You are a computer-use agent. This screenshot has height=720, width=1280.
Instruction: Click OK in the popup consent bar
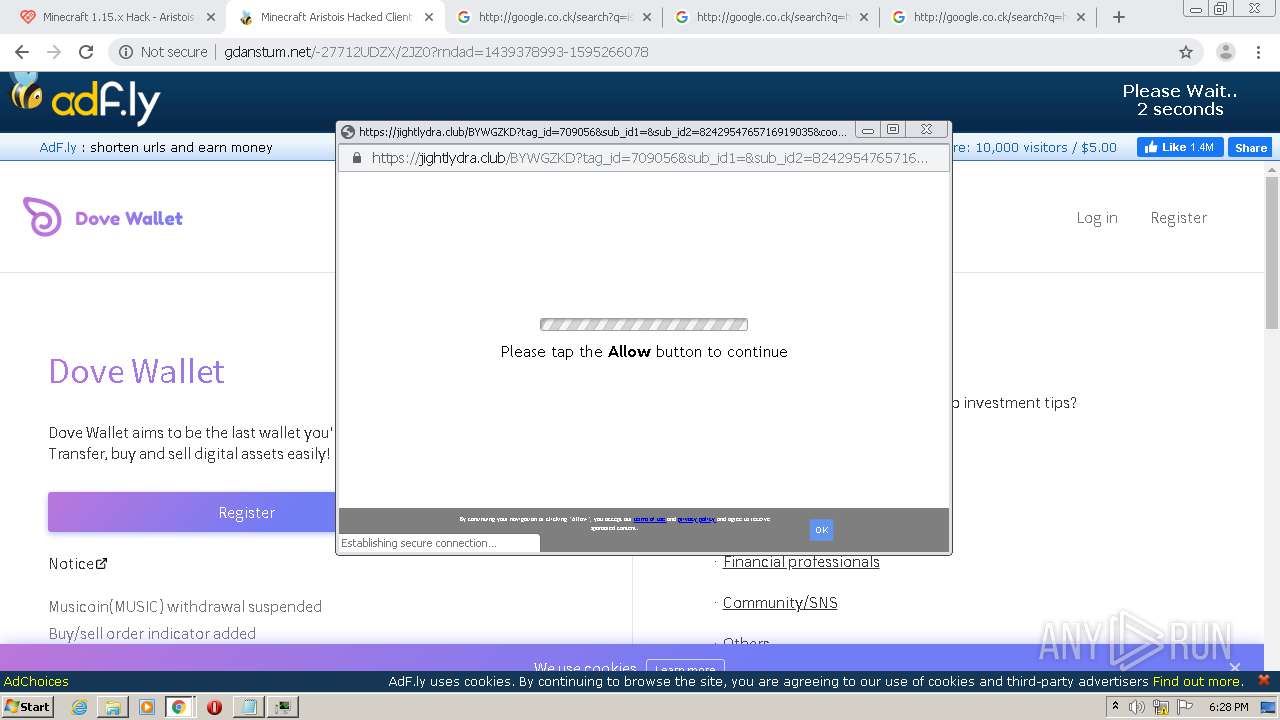(821, 530)
